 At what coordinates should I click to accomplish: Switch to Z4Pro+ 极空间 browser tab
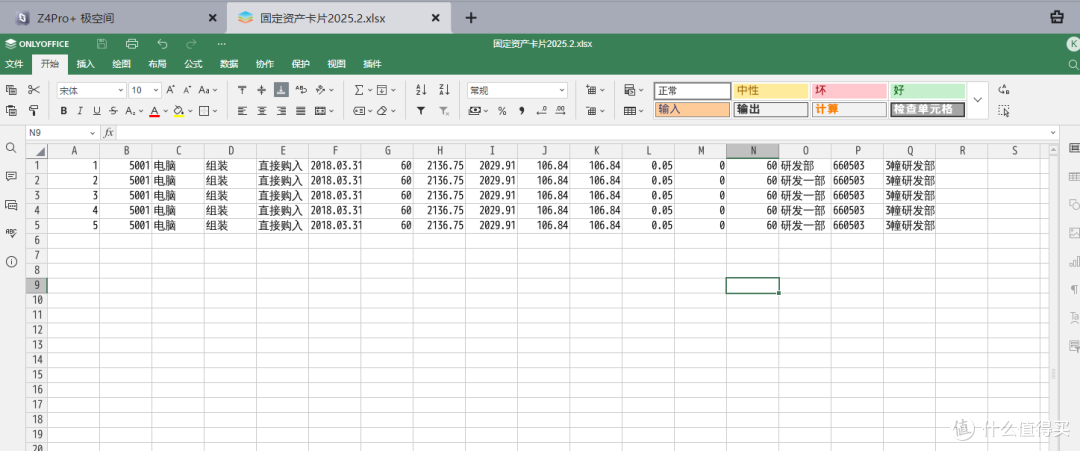click(114, 18)
